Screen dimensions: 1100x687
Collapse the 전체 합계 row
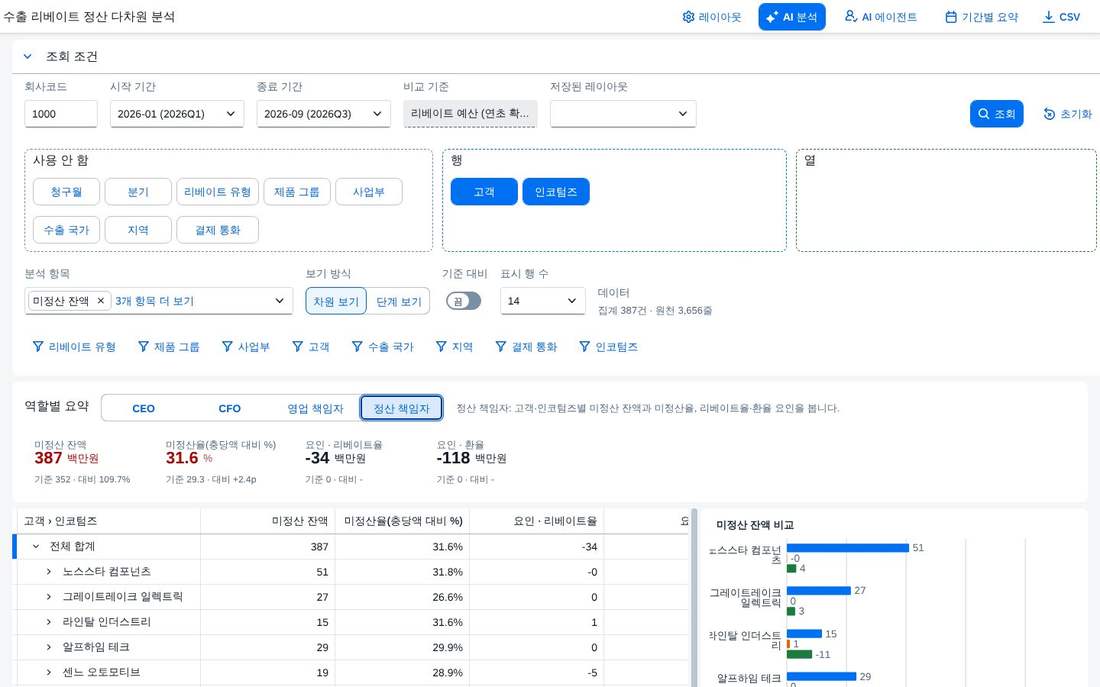tap(36, 546)
